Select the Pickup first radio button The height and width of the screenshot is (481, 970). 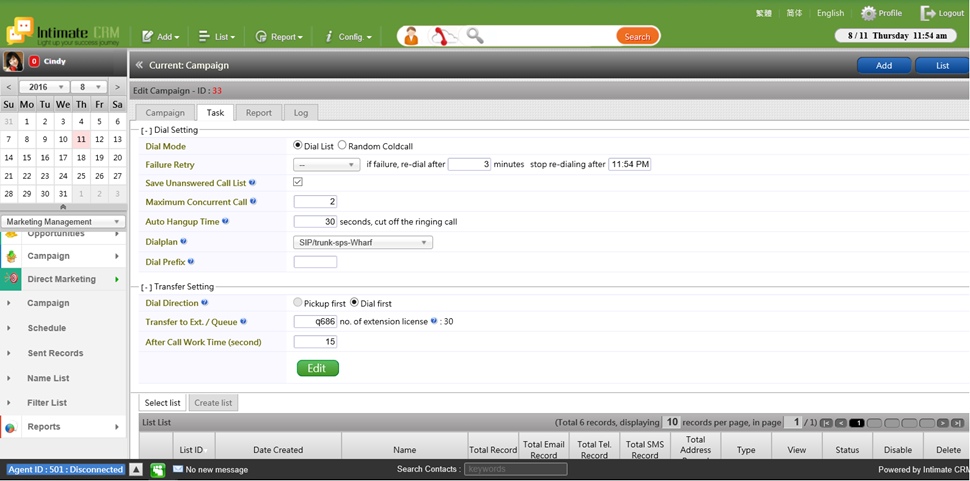click(x=298, y=303)
